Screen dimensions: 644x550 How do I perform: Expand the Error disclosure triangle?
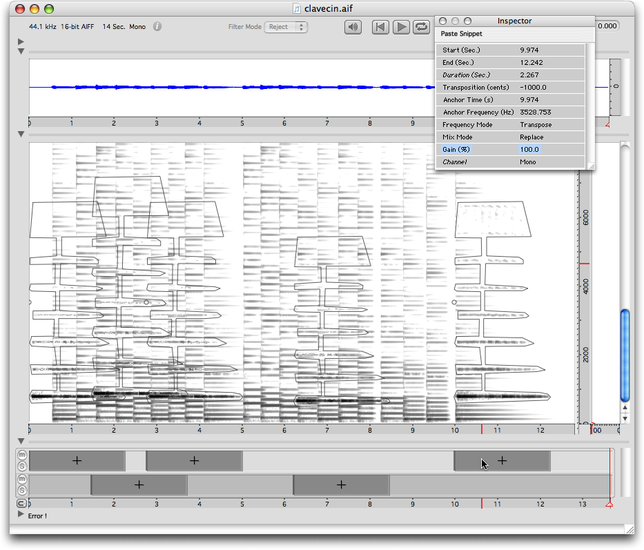[x=22, y=516]
